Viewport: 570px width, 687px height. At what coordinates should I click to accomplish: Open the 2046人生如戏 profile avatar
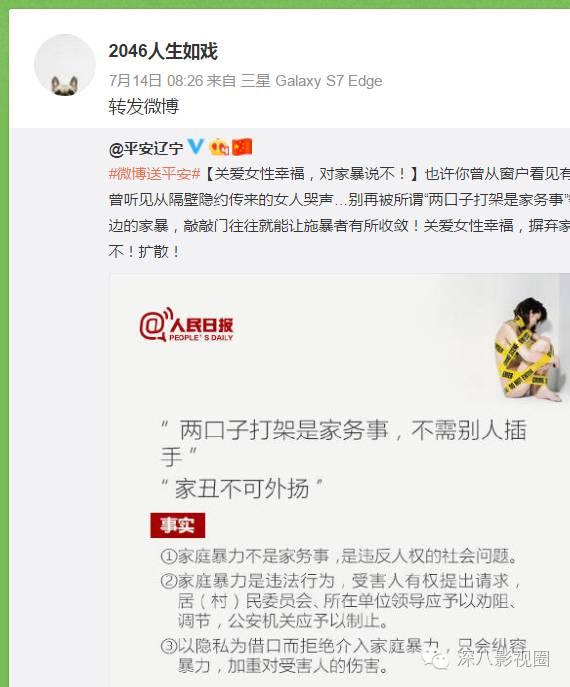(x=65, y=65)
